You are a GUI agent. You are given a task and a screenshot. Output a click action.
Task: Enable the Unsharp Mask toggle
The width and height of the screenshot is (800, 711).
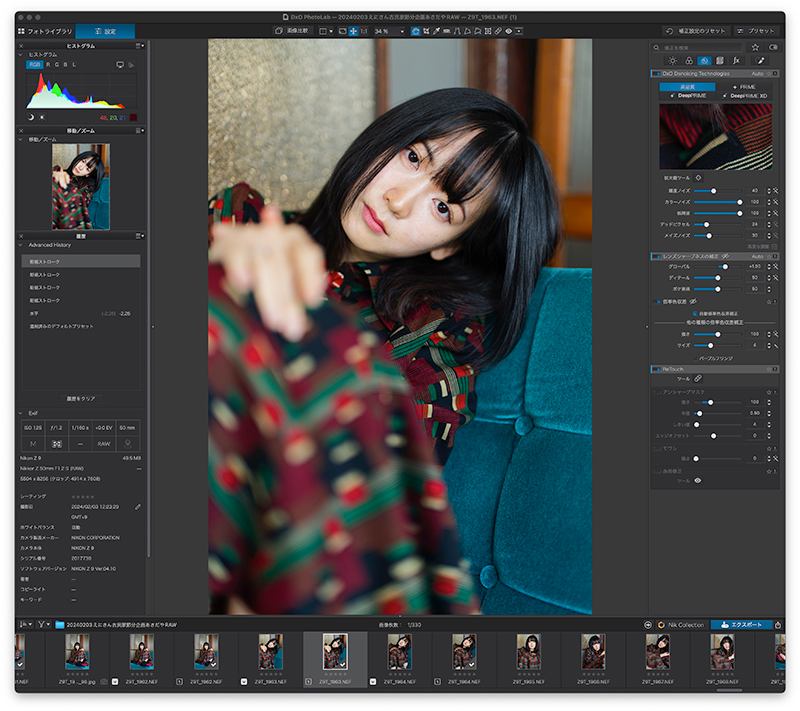[x=657, y=392]
